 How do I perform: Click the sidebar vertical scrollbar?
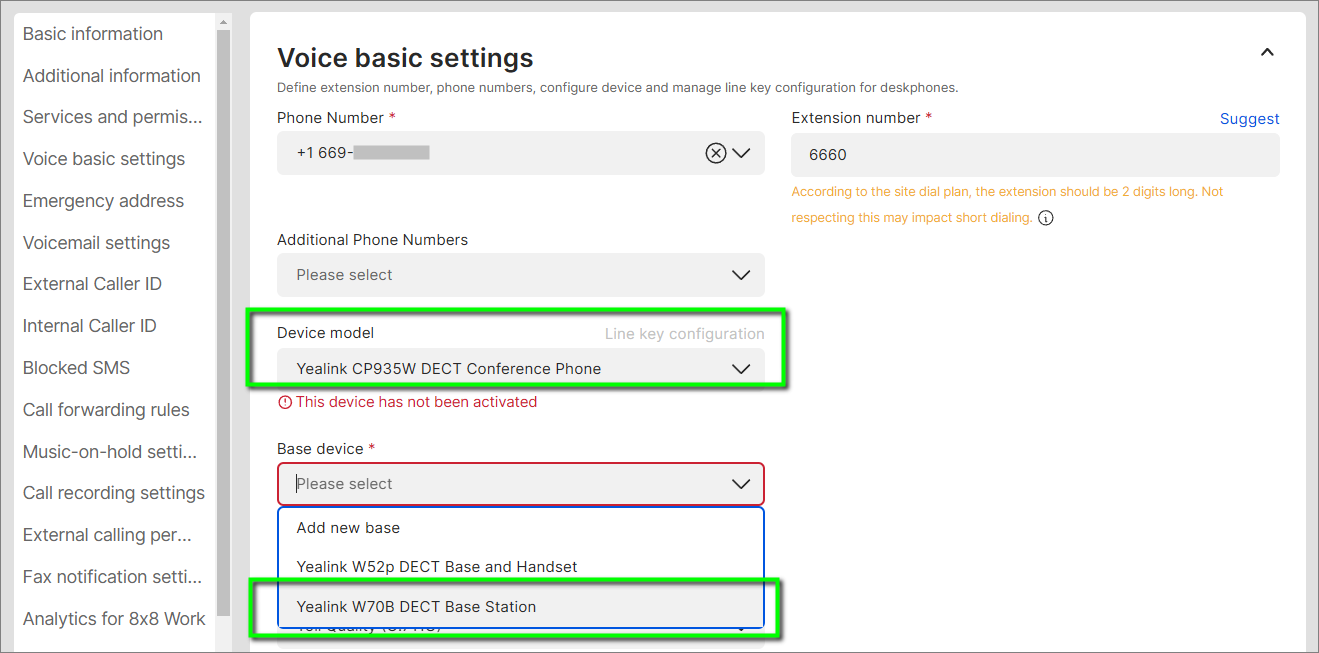pyautogui.click(x=223, y=300)
